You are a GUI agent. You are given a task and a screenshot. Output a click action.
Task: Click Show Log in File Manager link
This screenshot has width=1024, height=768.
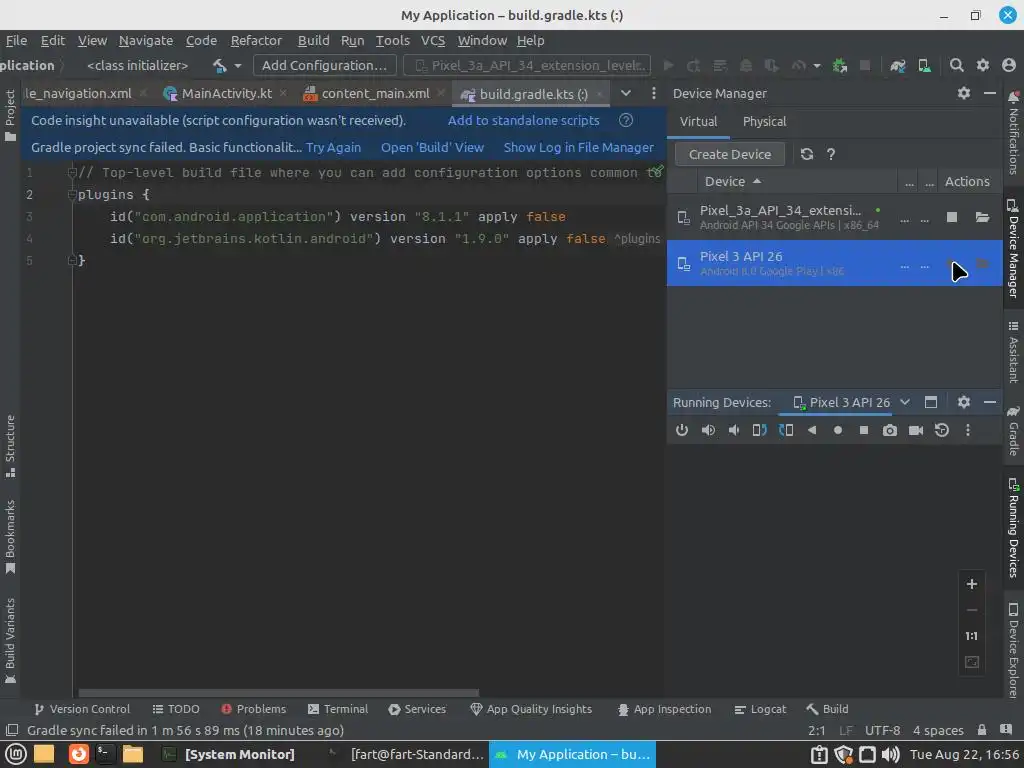(x=579, y=148)
